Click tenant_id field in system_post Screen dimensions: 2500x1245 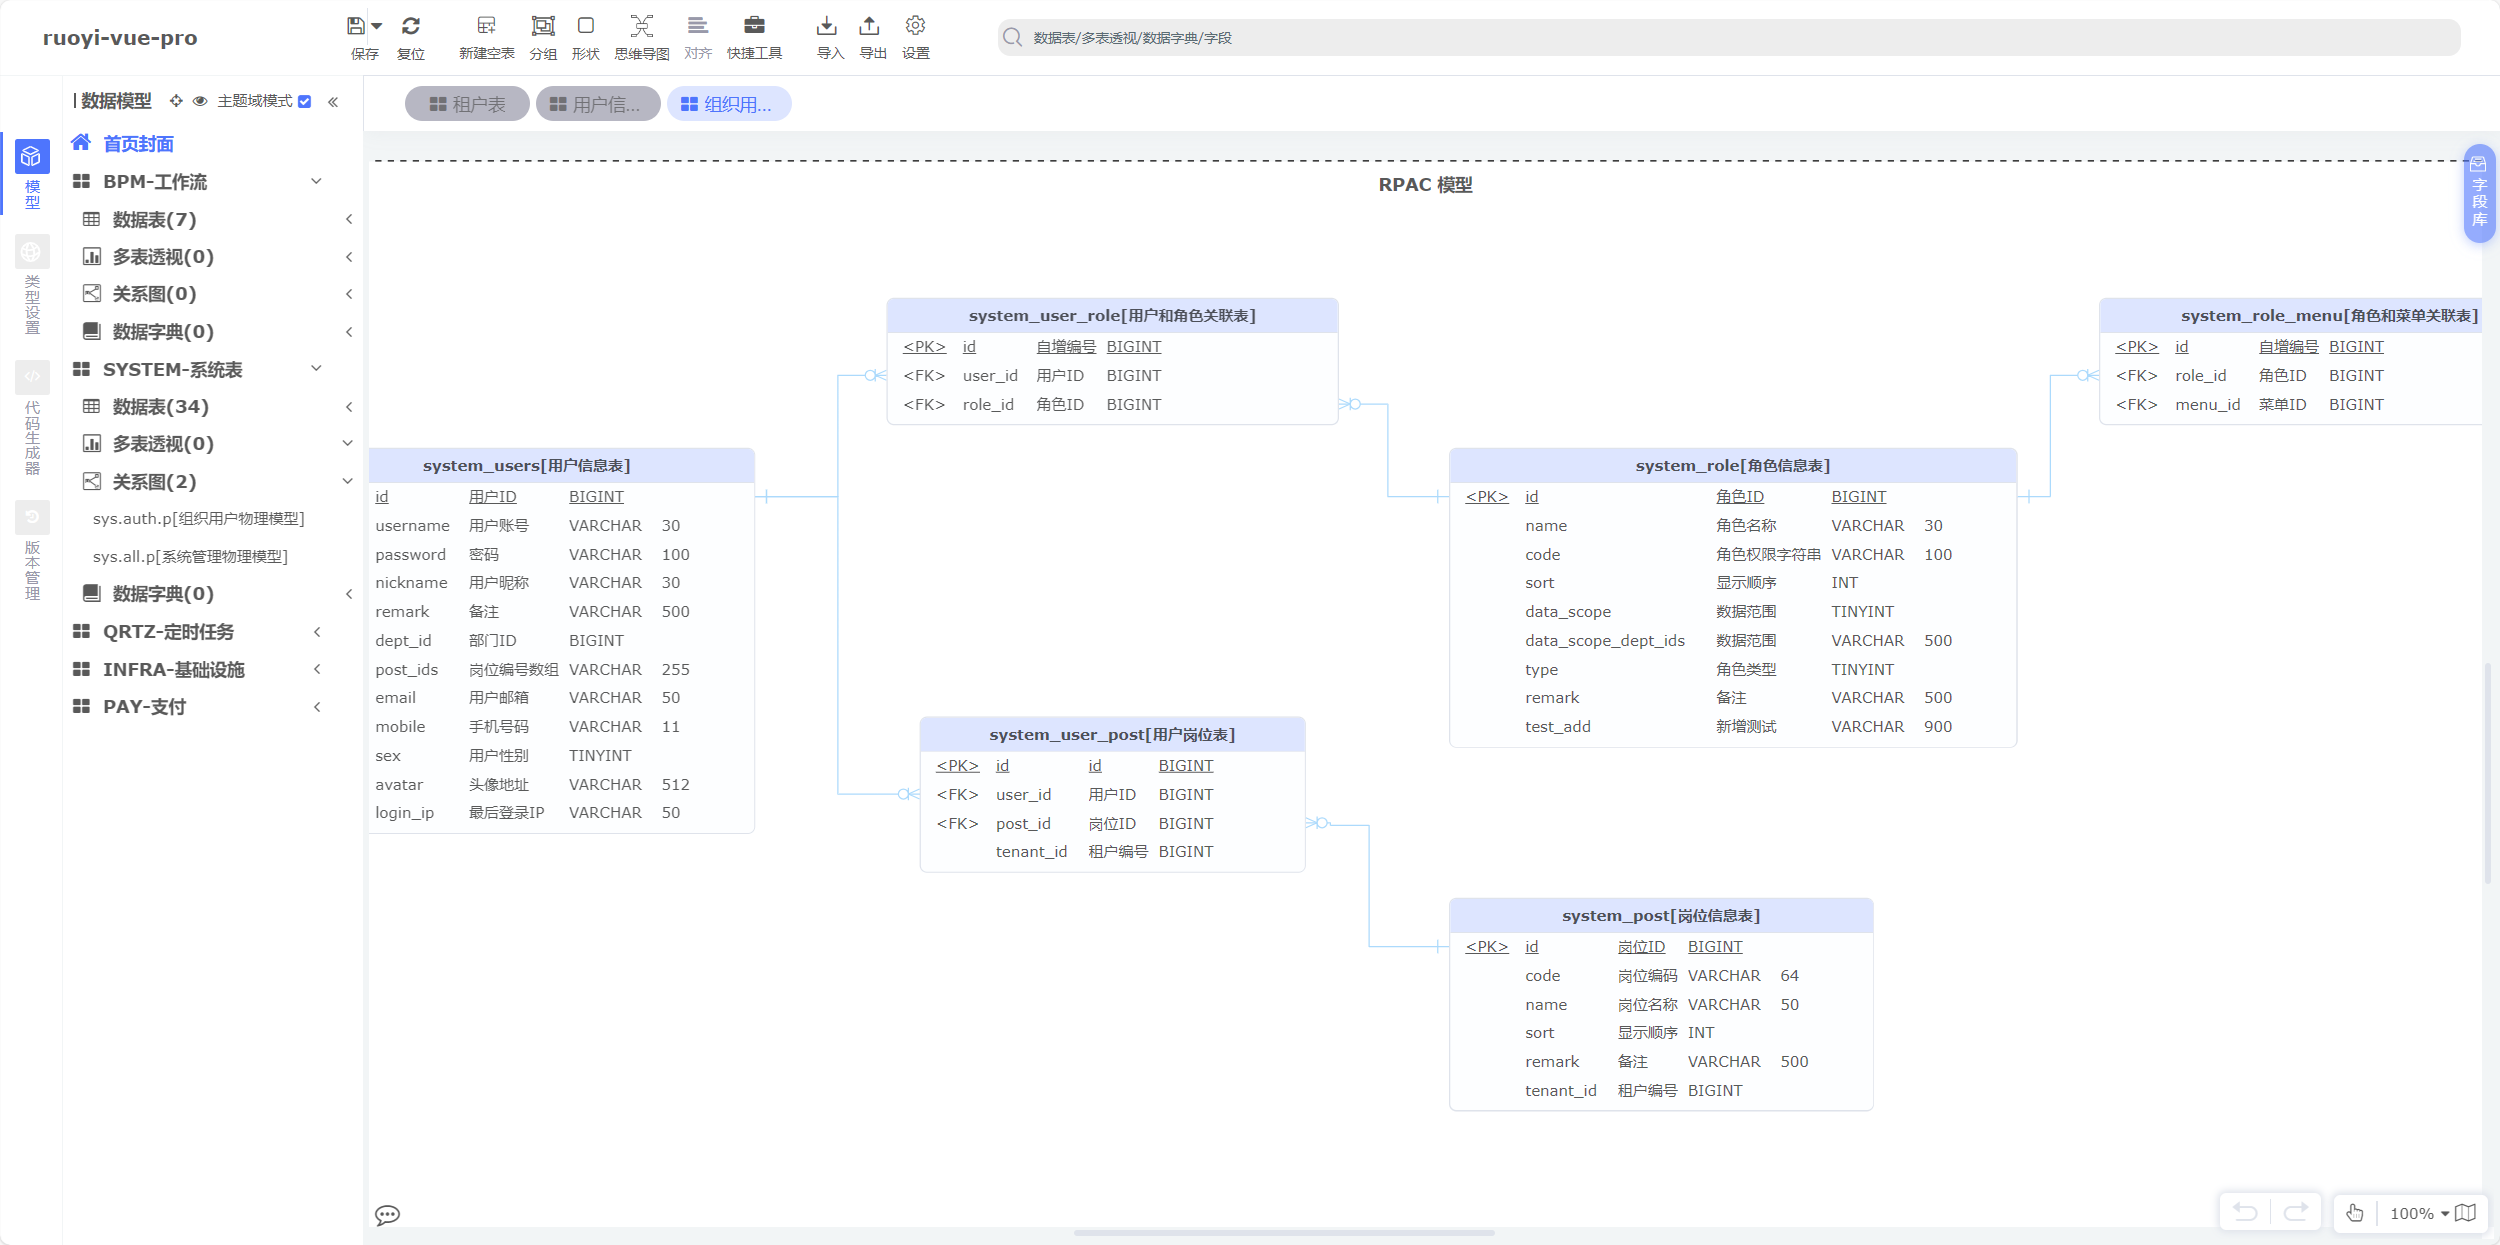coord(1560,1091)
